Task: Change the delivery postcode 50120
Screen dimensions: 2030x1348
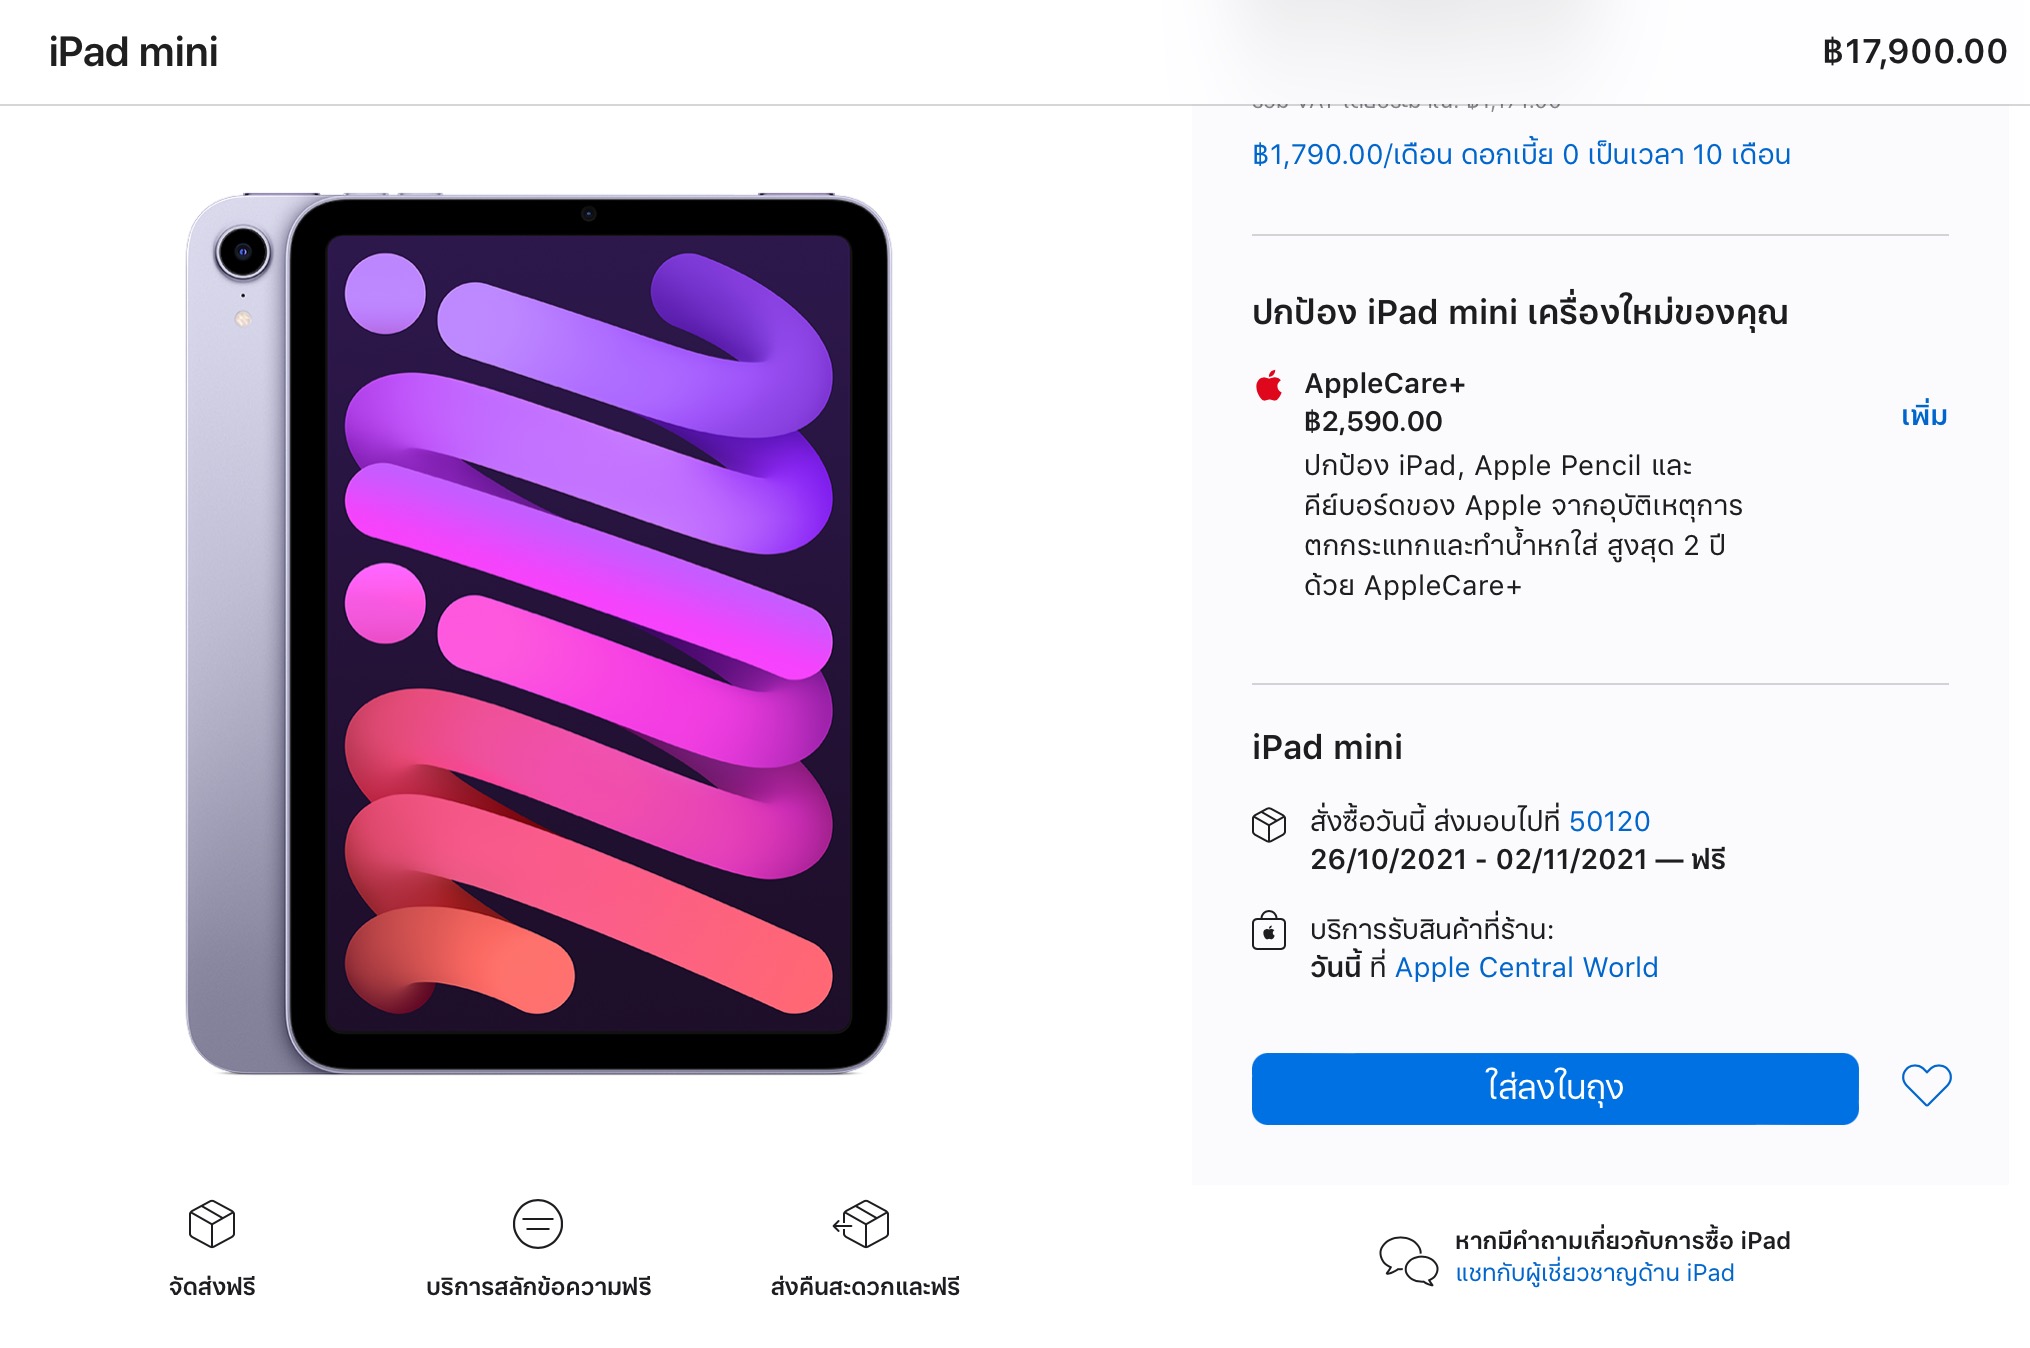Action: (x=1609, y=822)
